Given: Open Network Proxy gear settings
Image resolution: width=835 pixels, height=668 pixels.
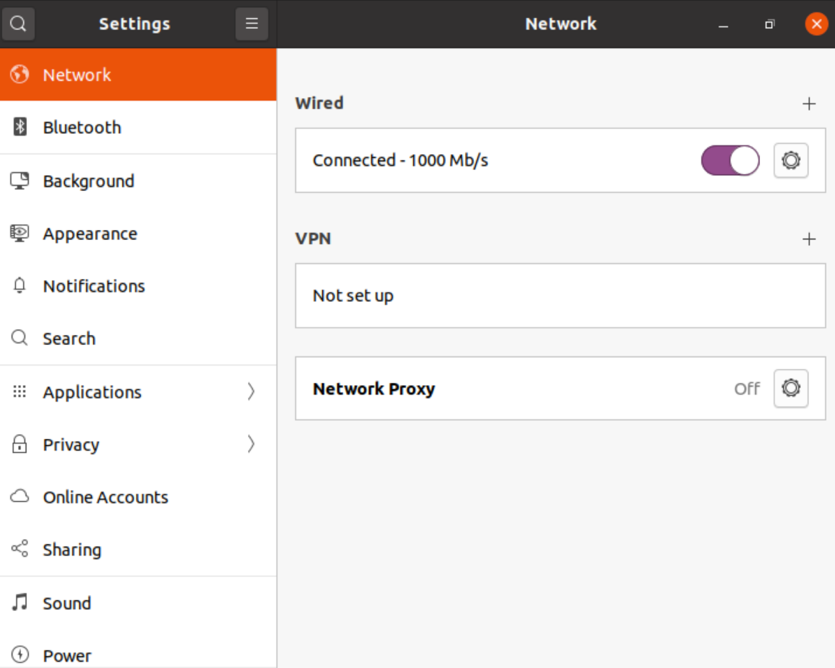Looking at the screenshot, I should click(790, 388).
